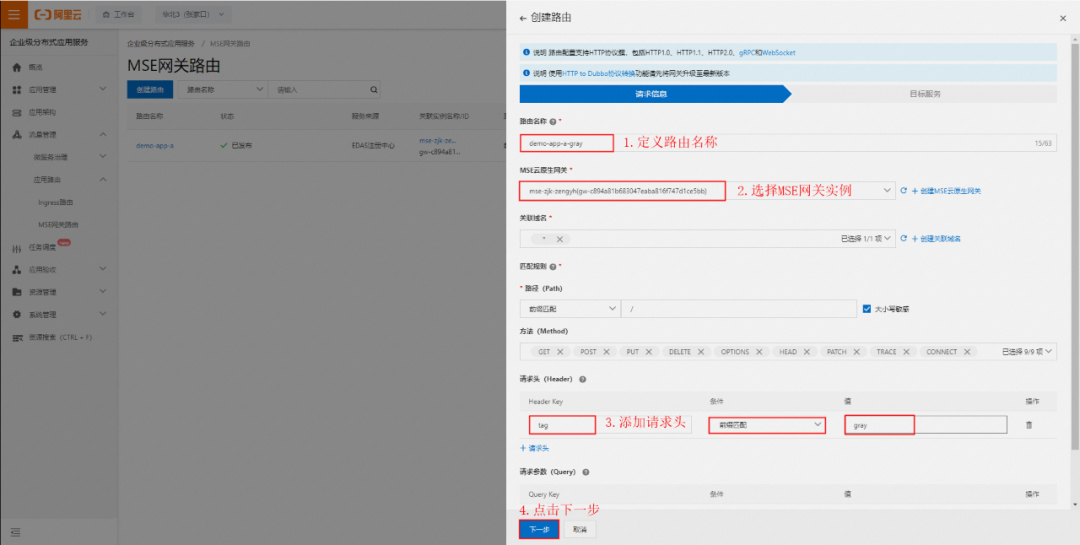Click the + 请求头 add header link
Viewport: 1080px width, 545px height.
tap(534, 449)
